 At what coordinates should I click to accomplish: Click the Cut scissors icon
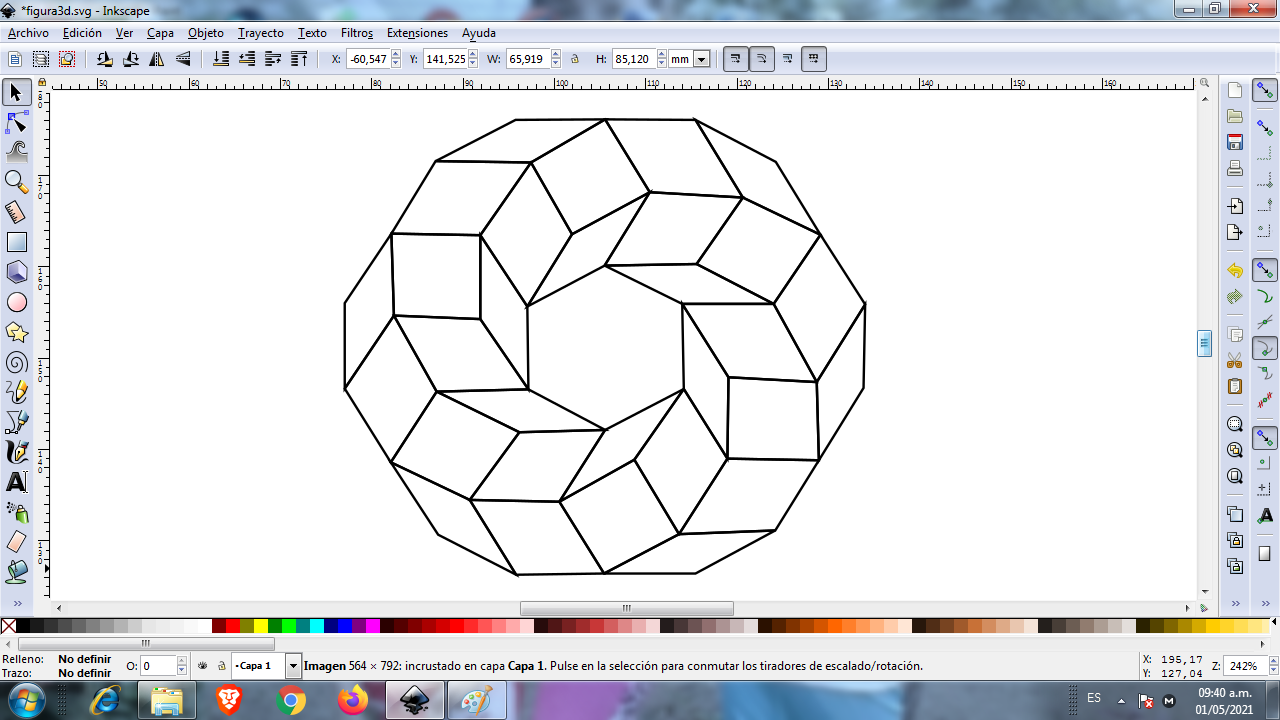tap(1235, 360)
